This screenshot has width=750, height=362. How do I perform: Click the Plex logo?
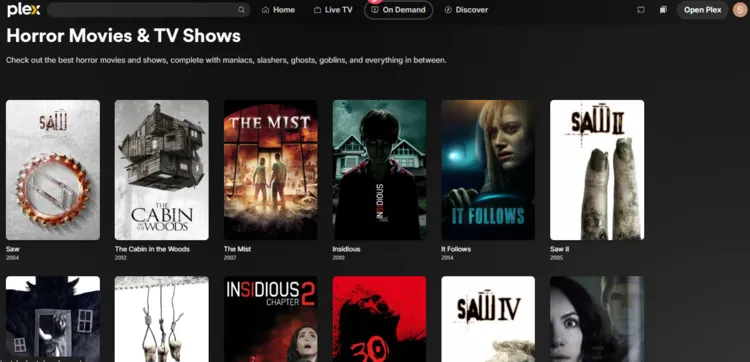(x=23, y=10)
